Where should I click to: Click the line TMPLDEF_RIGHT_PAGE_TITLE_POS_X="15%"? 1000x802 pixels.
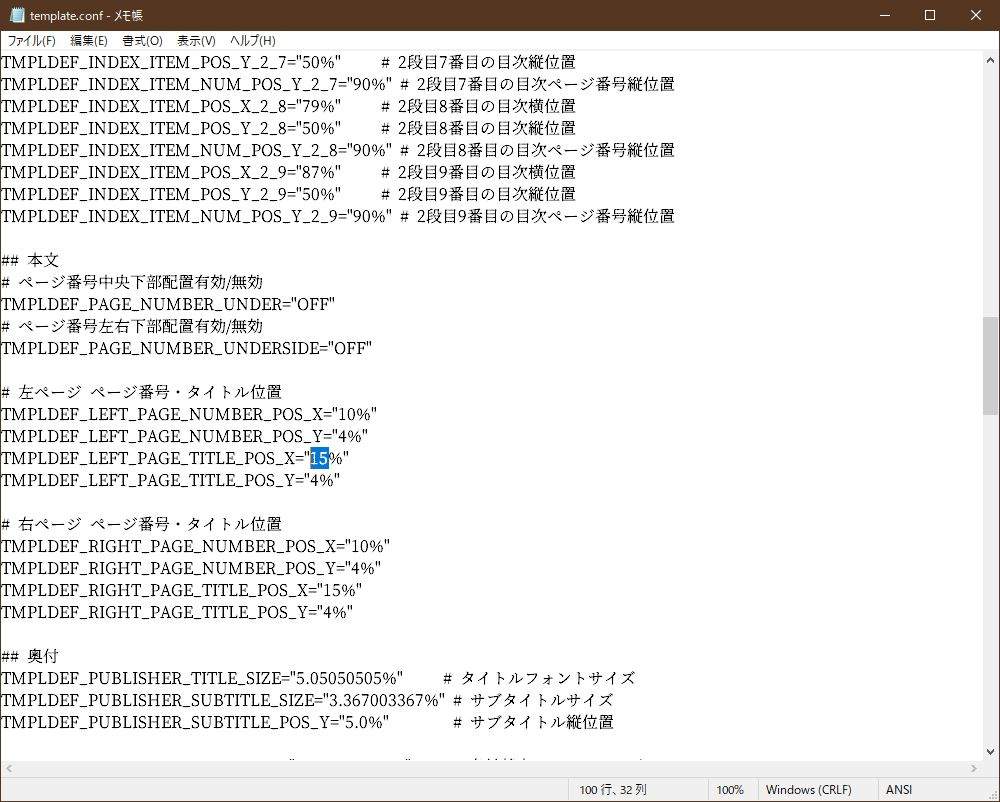click(x=182, y=590)
